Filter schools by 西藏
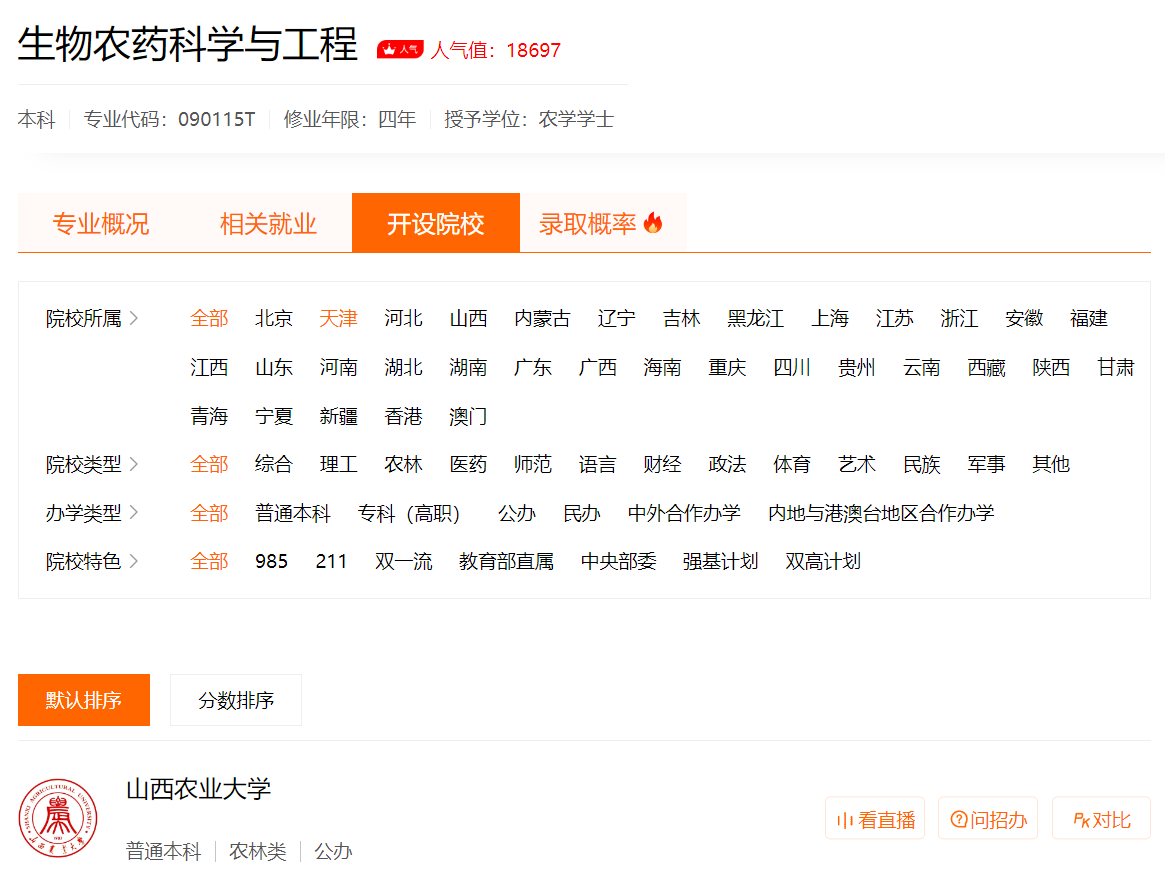The width and height of the screenshot is (1165, 886). coord(987,367)
